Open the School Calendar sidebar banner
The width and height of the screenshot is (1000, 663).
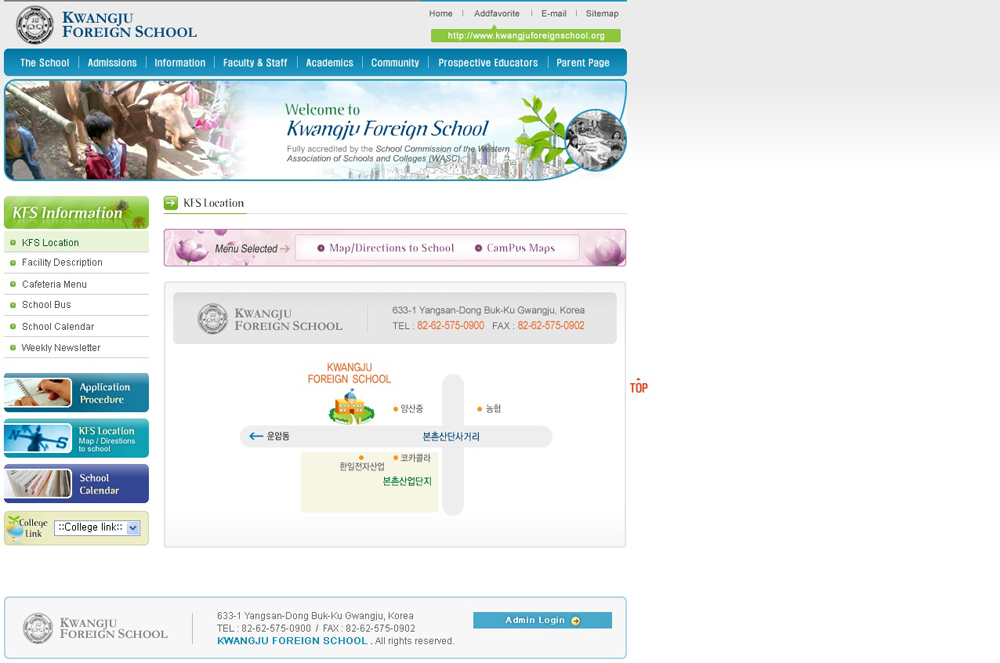76,484
